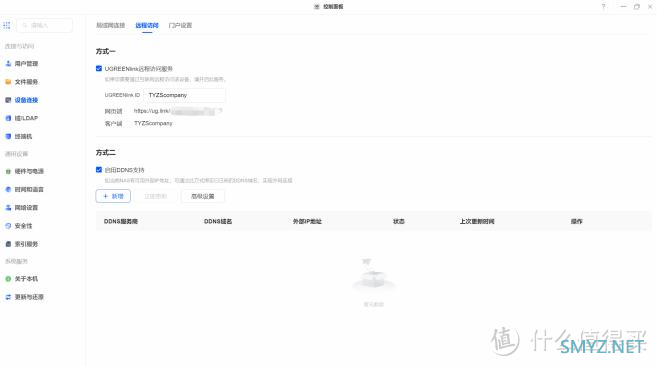Open the app grid menu icon

7,26
